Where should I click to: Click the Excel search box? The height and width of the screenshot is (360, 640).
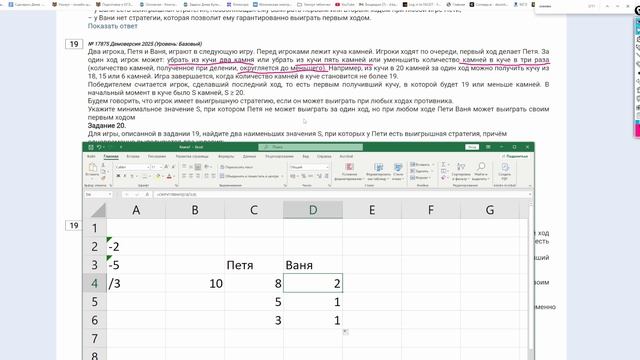point(311,147)
